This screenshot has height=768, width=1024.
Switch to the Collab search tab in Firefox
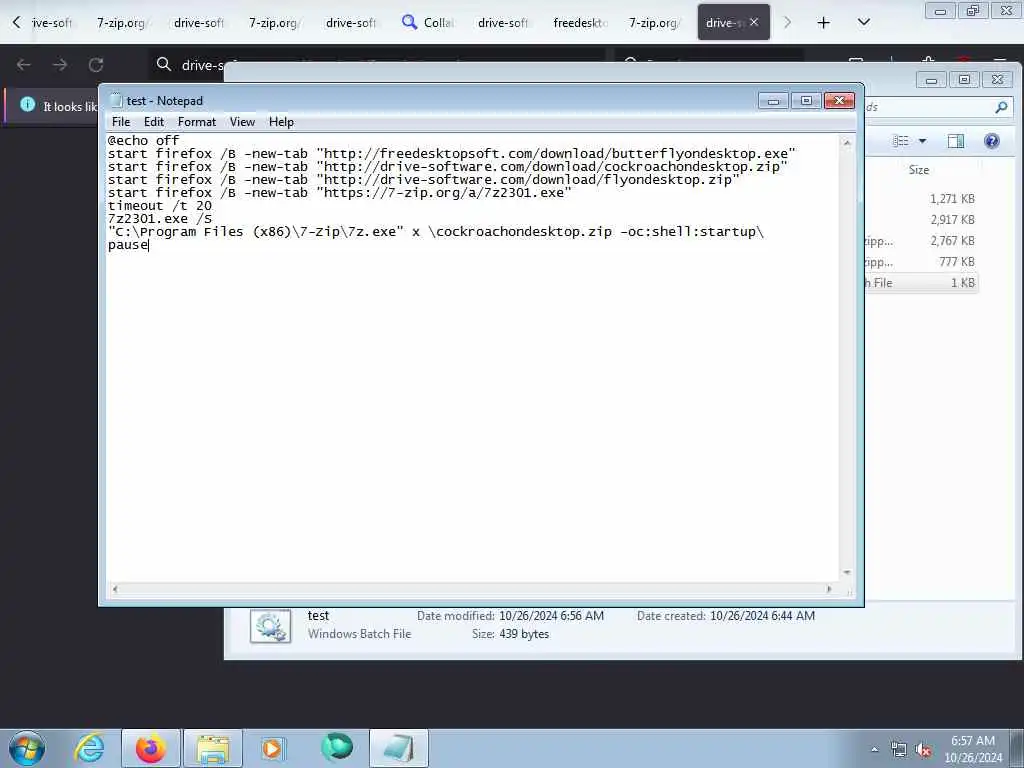click(428, 23)
